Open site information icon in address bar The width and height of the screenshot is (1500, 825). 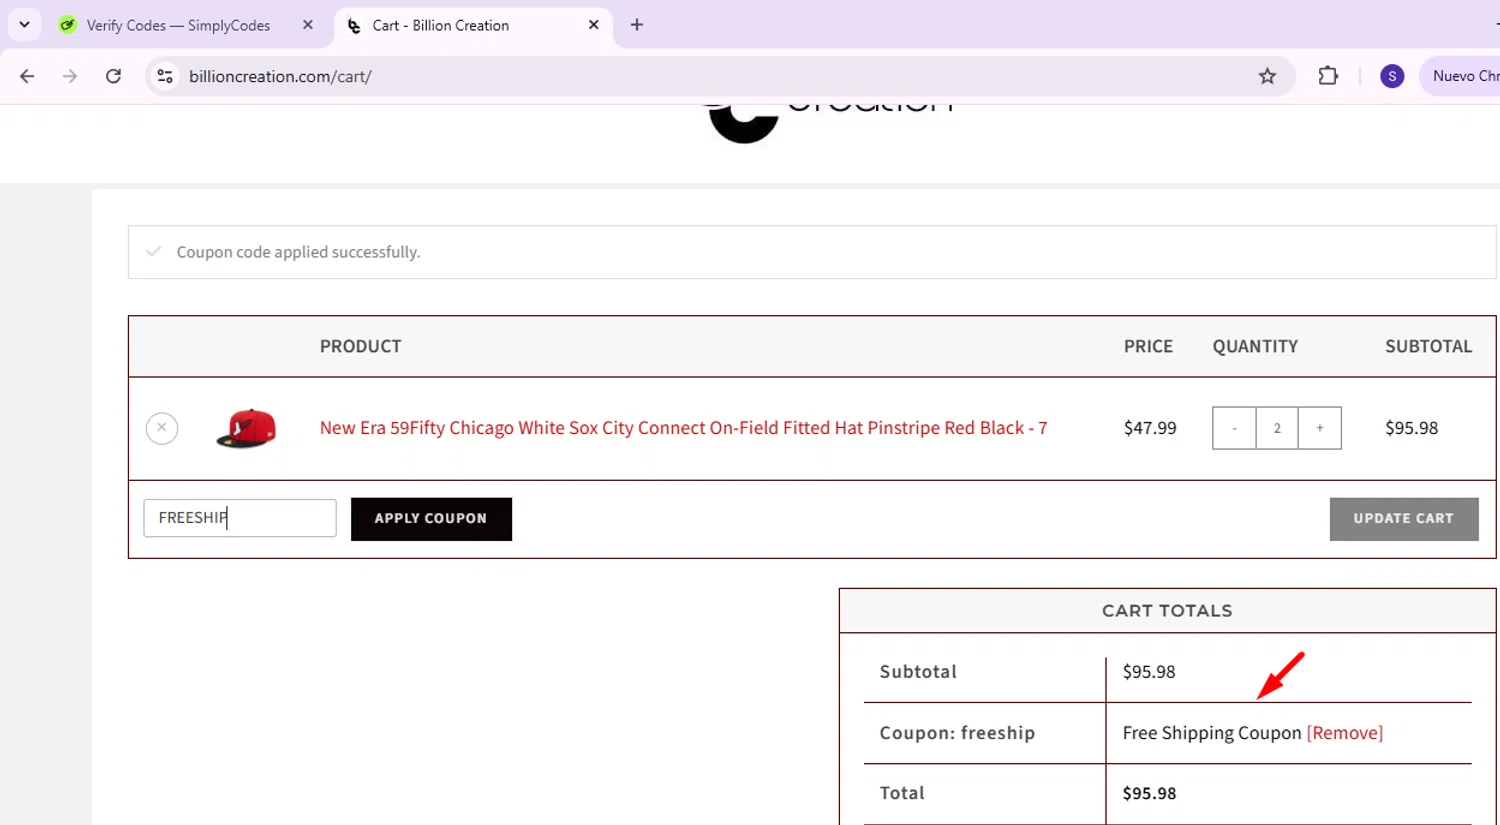[x=165, y=76]
